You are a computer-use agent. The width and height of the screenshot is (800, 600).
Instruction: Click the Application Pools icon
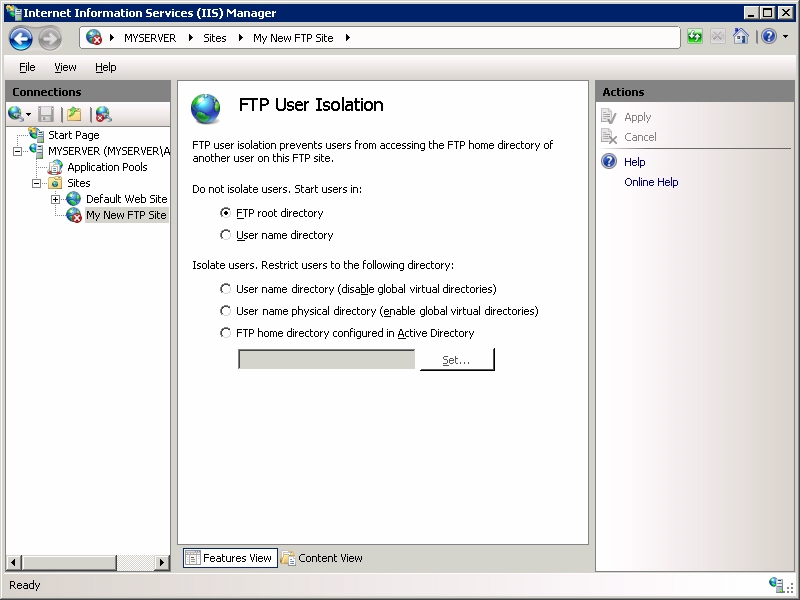coord(55,167)
